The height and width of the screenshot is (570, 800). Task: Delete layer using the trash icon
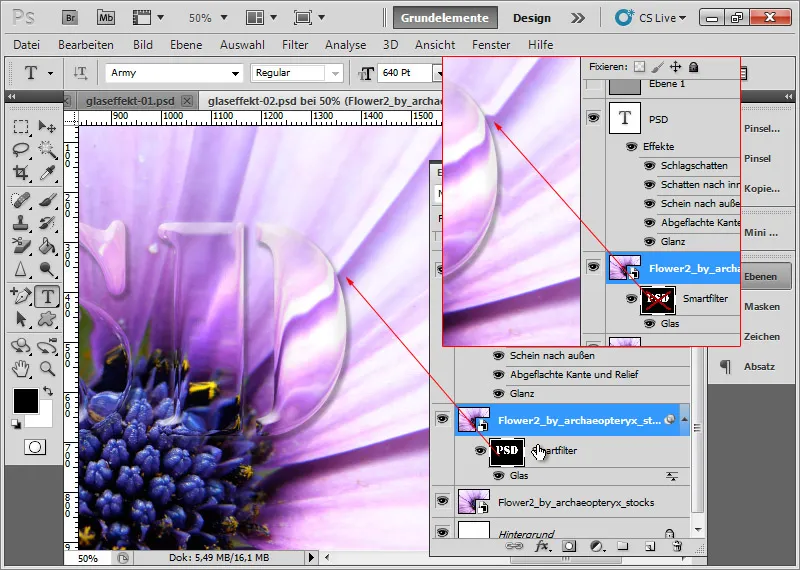[x=677, y=546]
